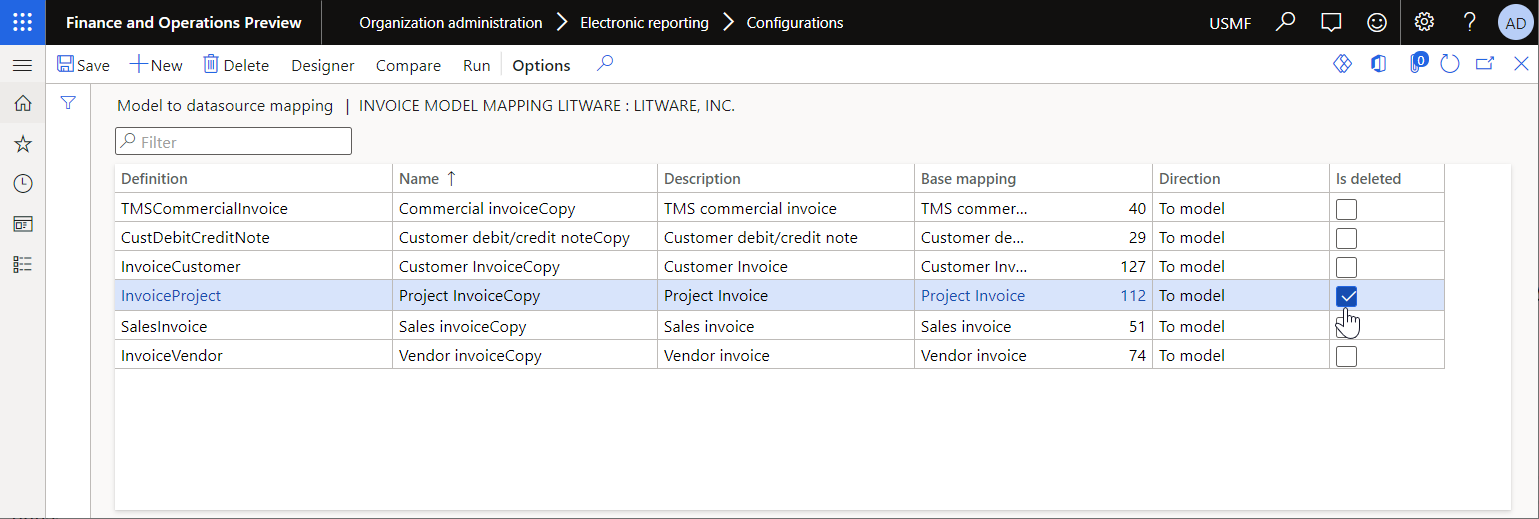Search using the top bar magnifier
1539x519 pixels.
click(x=1286, y=22)
